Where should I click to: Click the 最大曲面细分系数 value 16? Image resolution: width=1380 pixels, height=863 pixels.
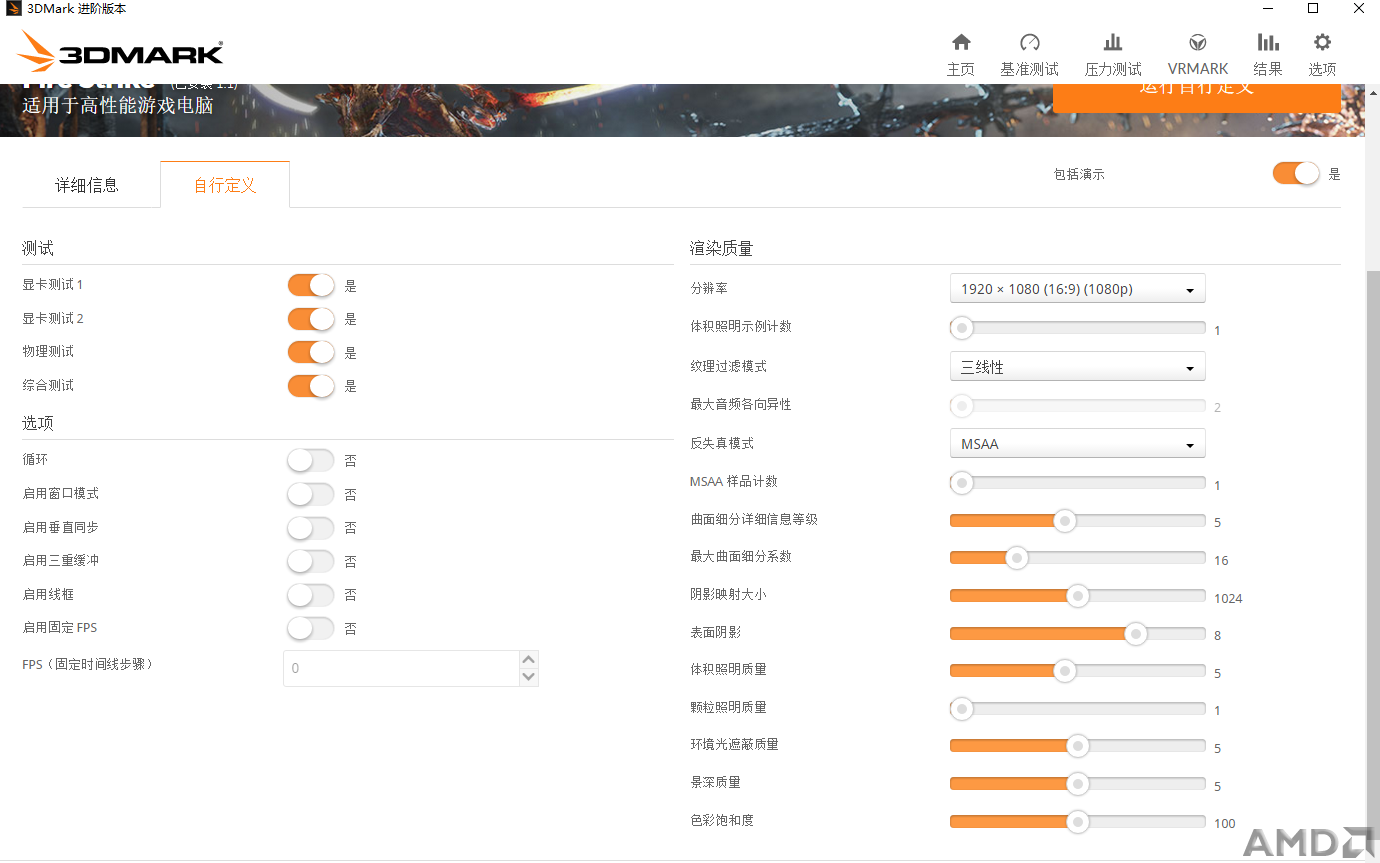[x=1221, y=561]
